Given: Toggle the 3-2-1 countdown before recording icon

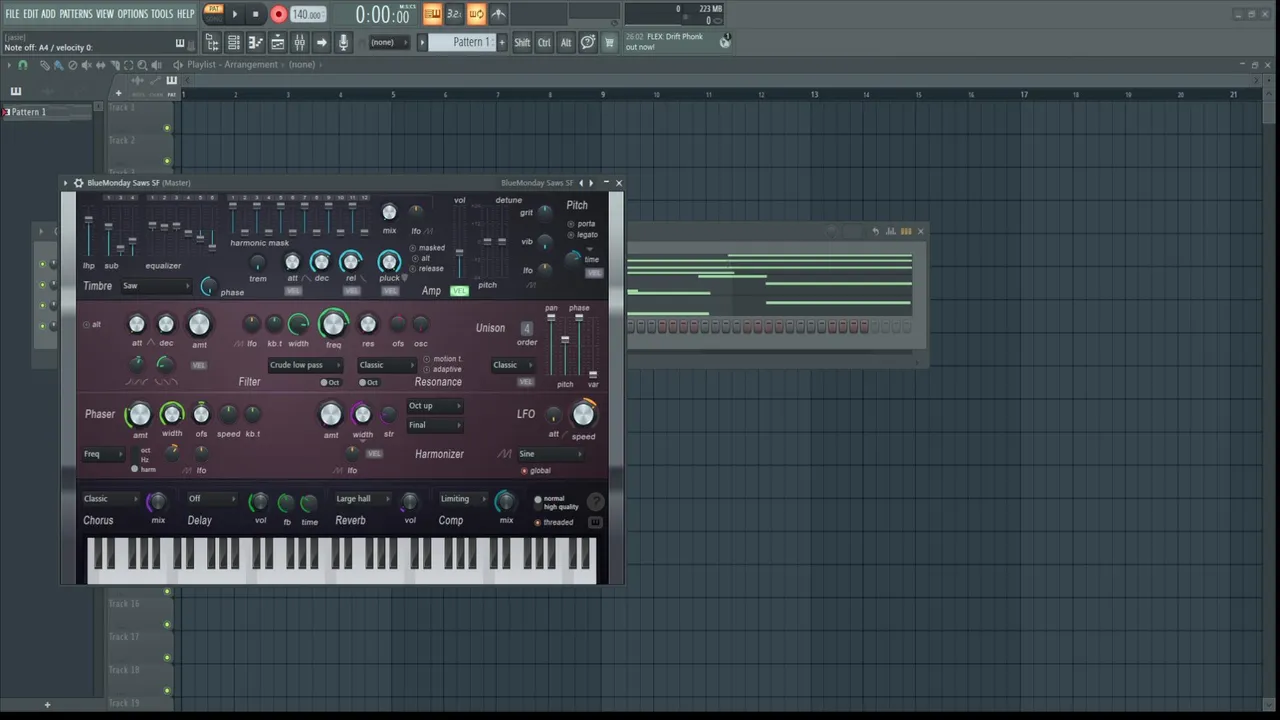Looking at the screenshot, I should [454, 14].
